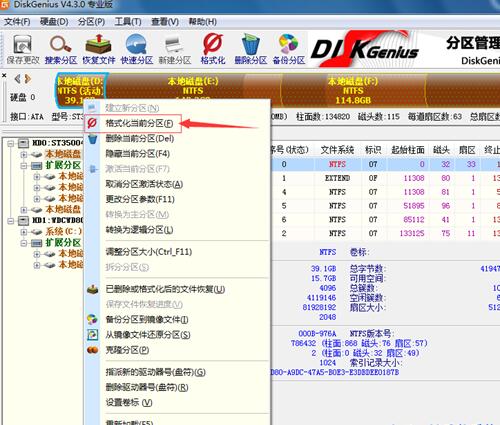Expand the 系统(C:) tree node
The height and width of the screenshot is (425, 500).
point(24,232)
